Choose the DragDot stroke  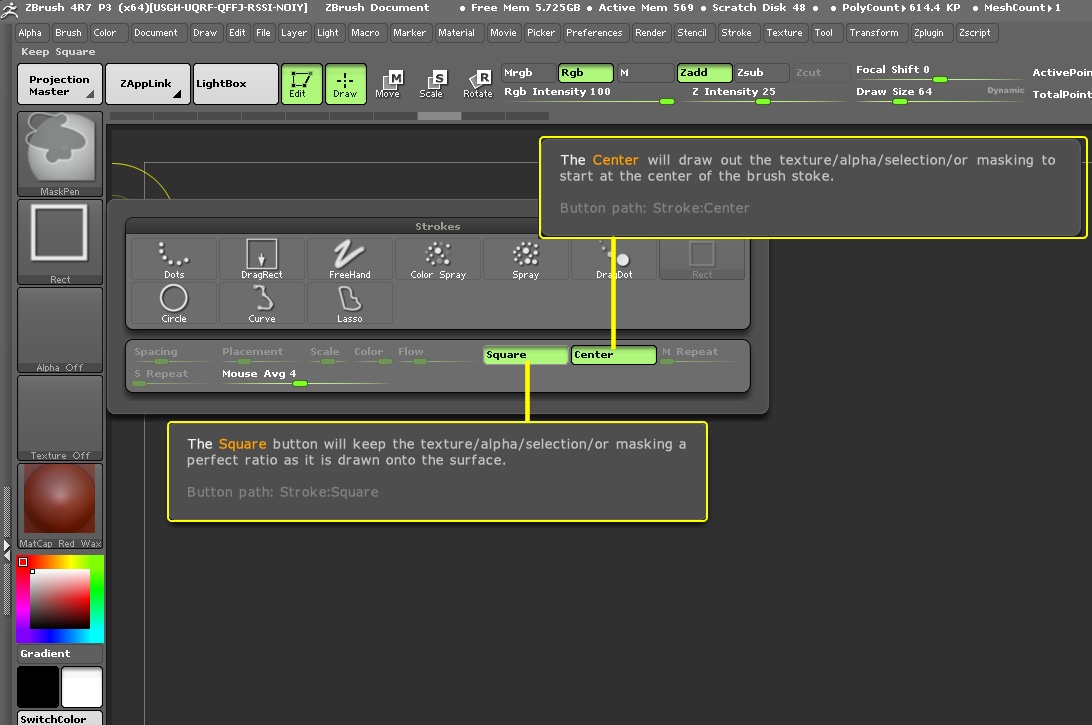tap(614, 259)
